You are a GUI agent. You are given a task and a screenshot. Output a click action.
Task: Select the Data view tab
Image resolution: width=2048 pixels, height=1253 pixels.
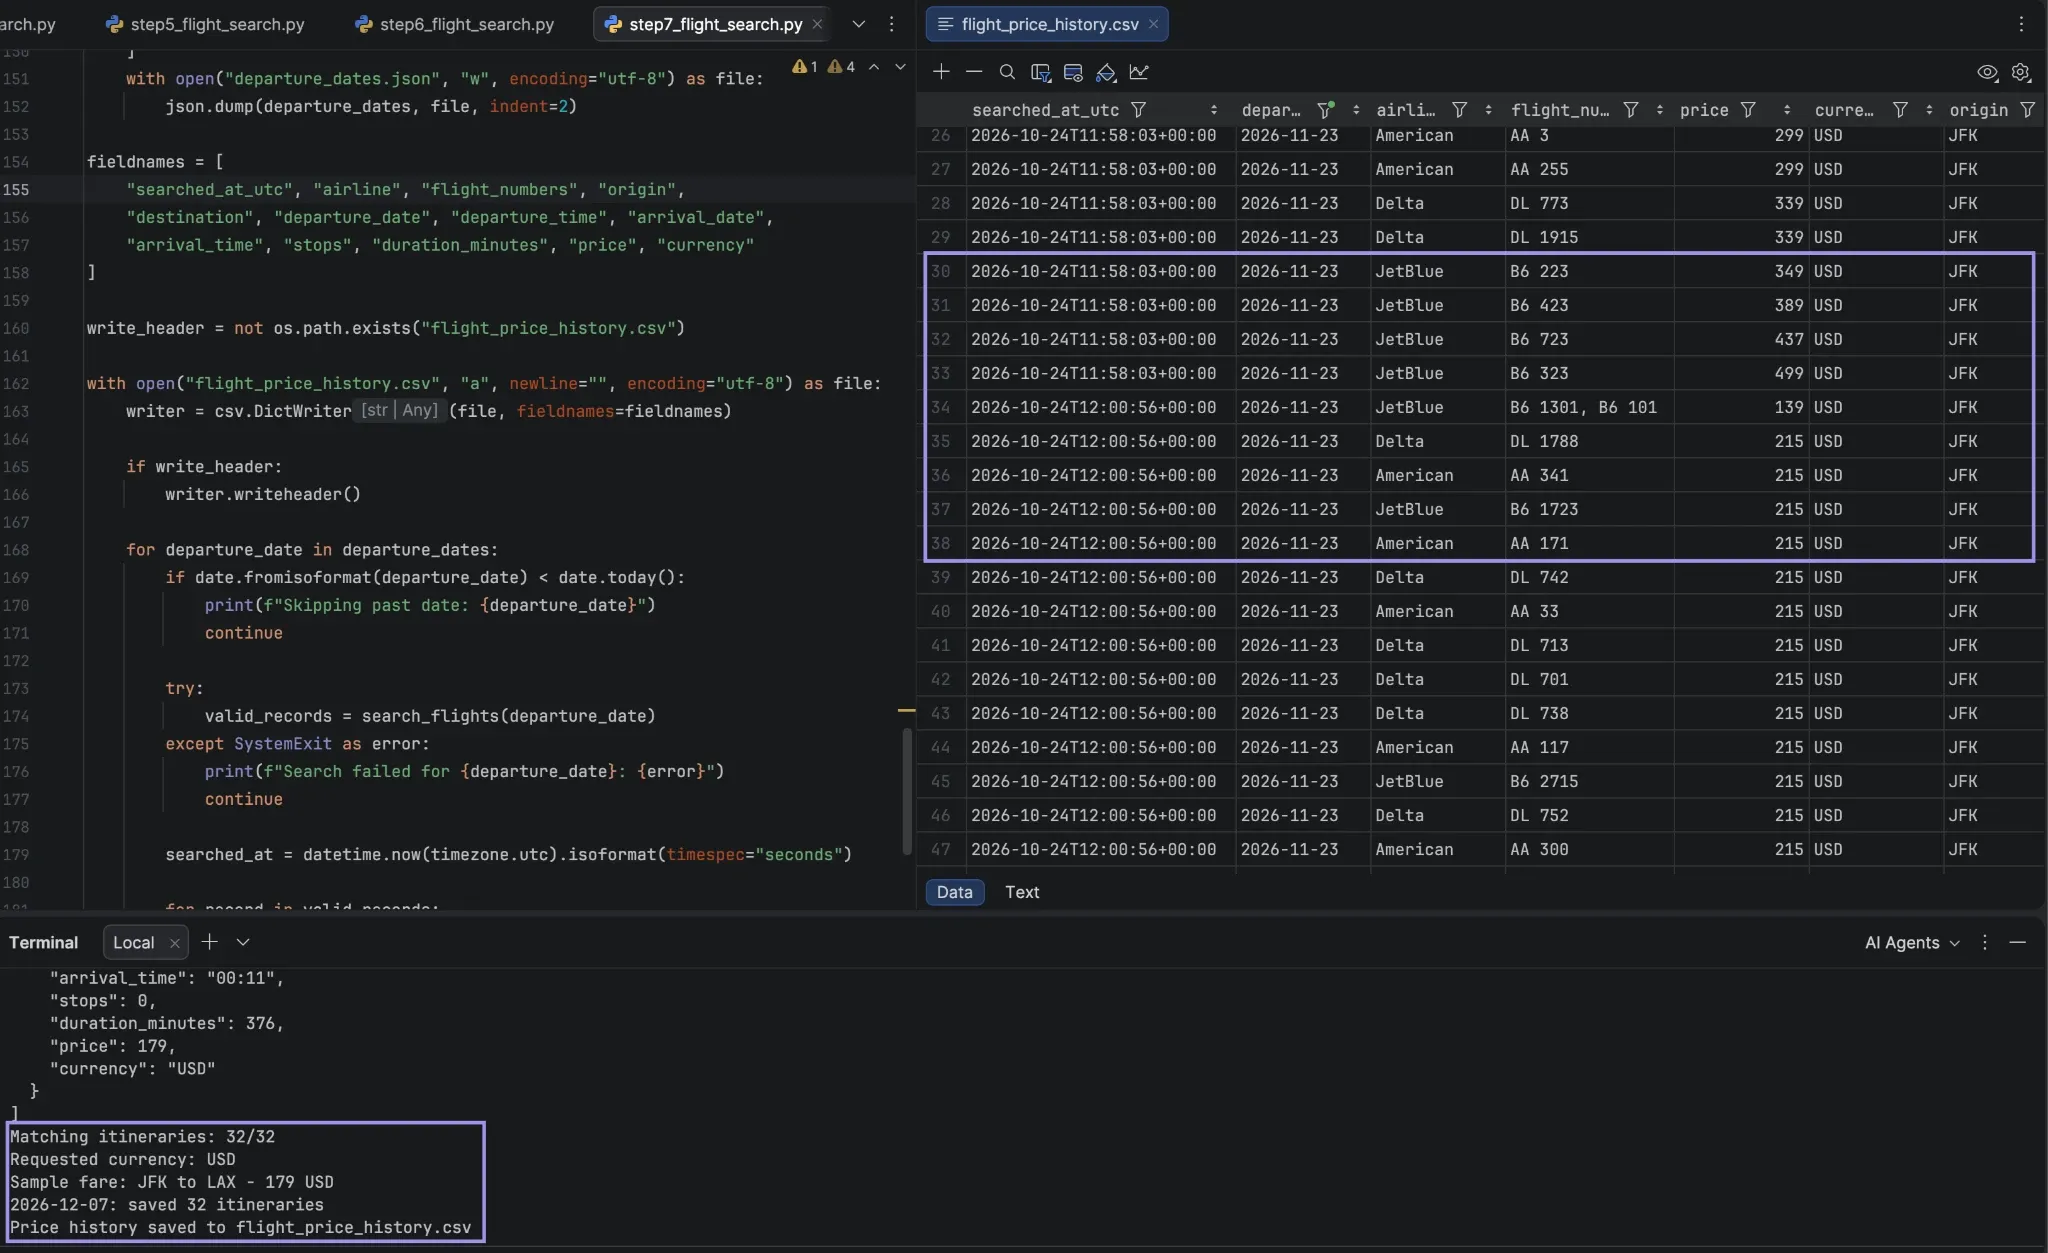pyautogui.click(x=954, y=892)
